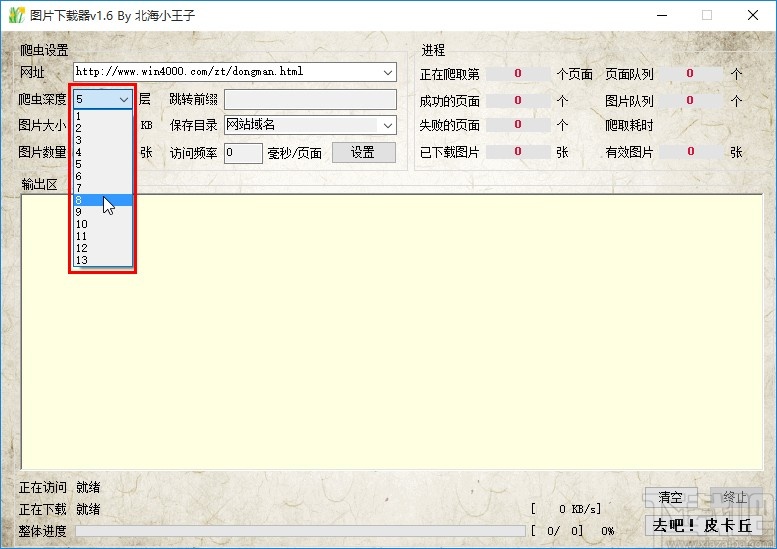
Task: Choose highlighted depth 8 in list
Action: [x=103, y=200]
